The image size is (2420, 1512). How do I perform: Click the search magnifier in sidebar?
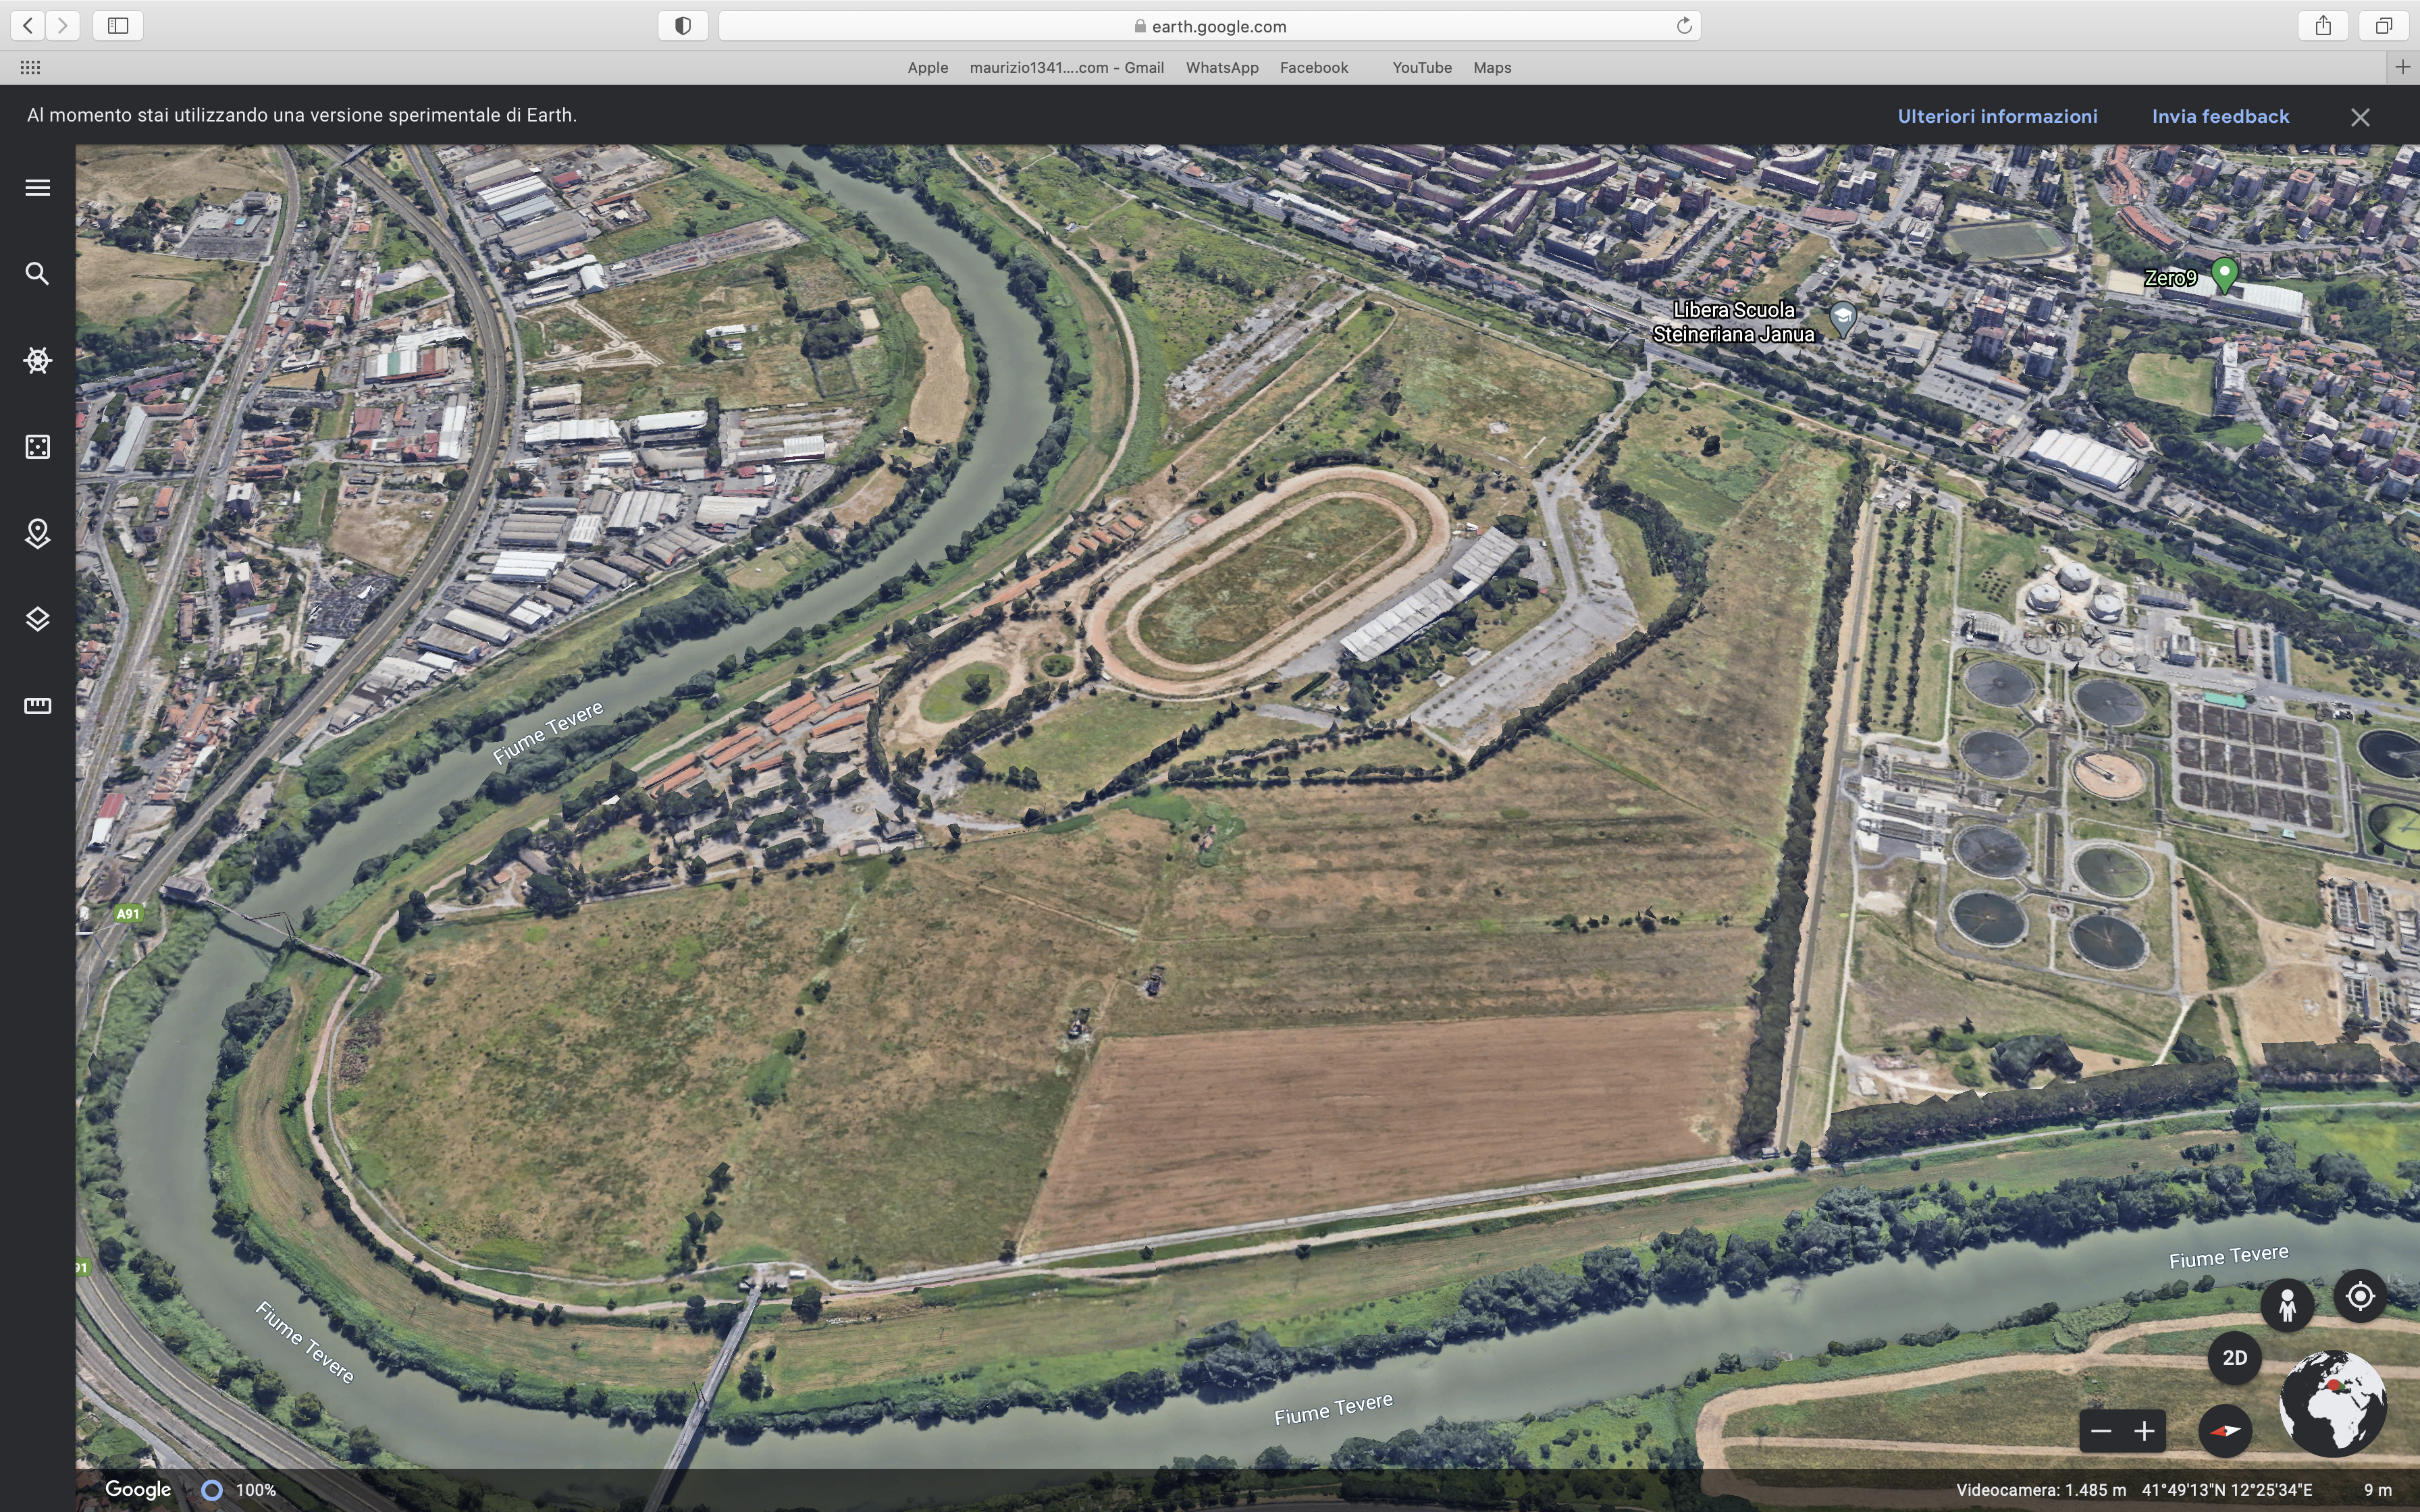pyautogui.click(x=37, y=274)
